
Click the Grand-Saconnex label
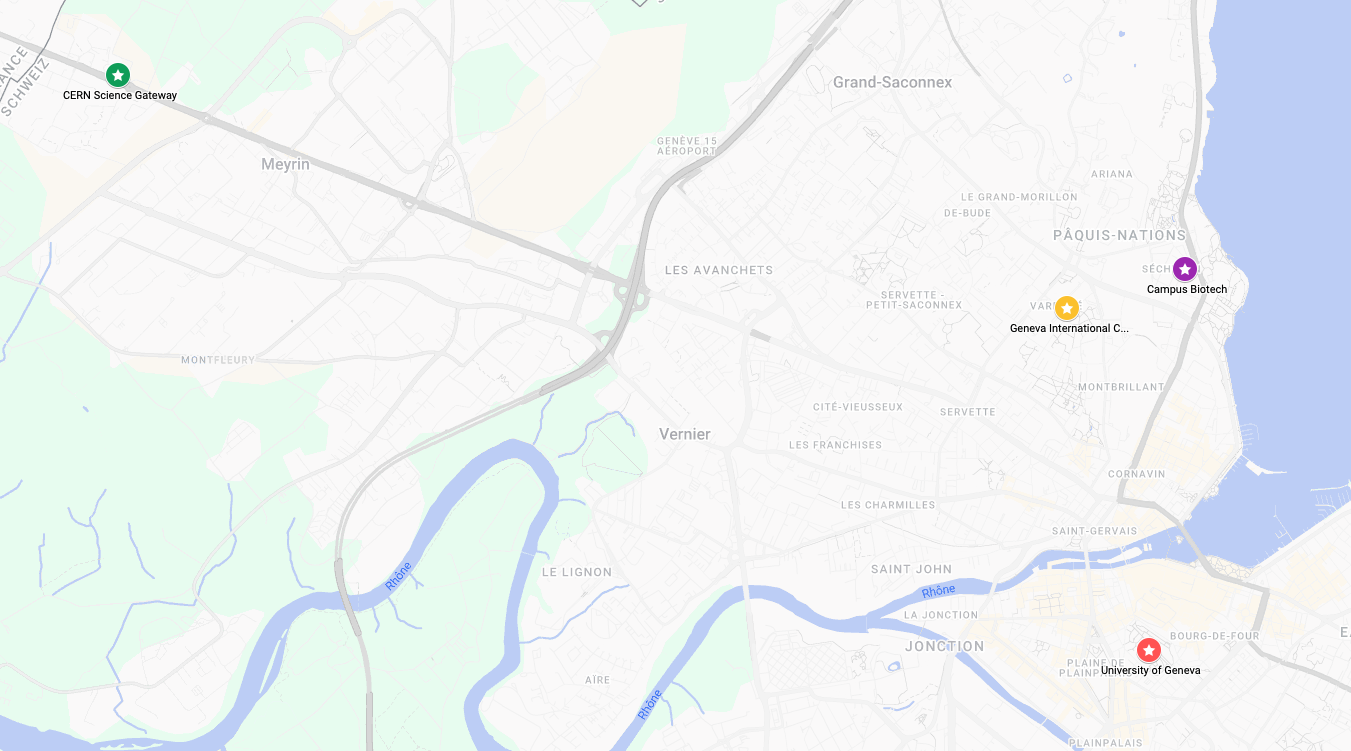point(893,82)
